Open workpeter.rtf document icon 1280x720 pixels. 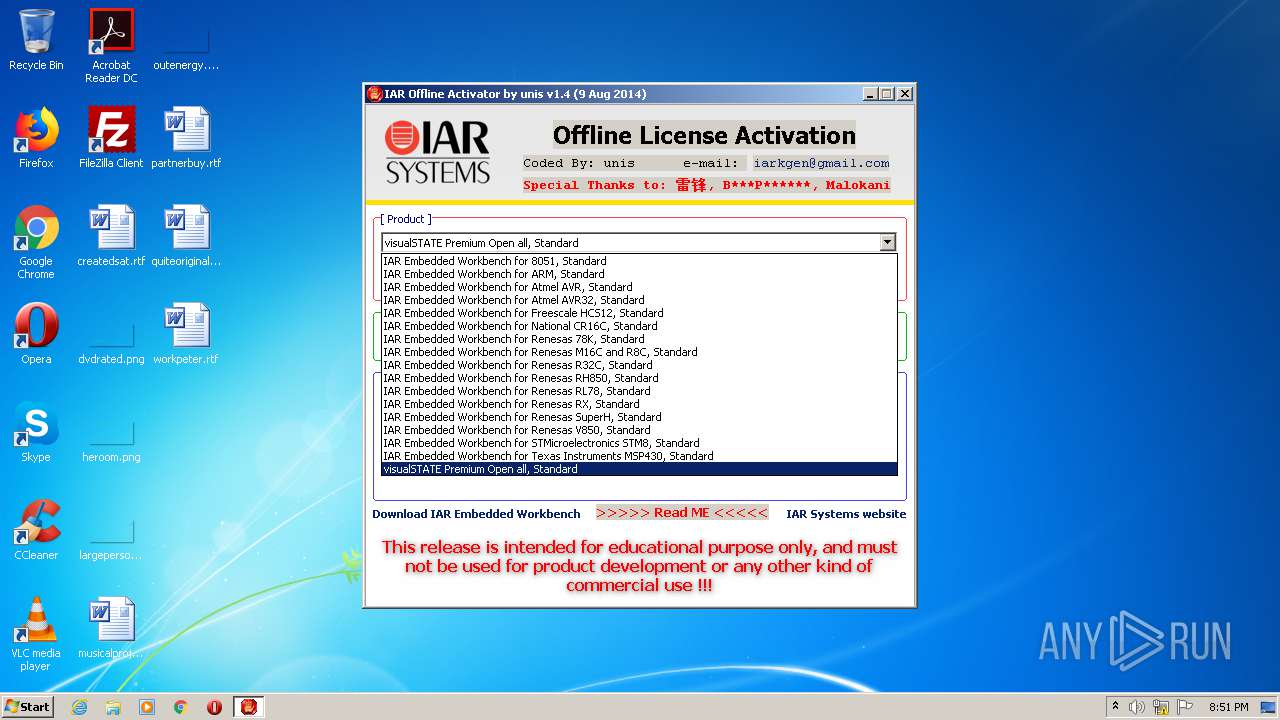[x=186, y=334]
